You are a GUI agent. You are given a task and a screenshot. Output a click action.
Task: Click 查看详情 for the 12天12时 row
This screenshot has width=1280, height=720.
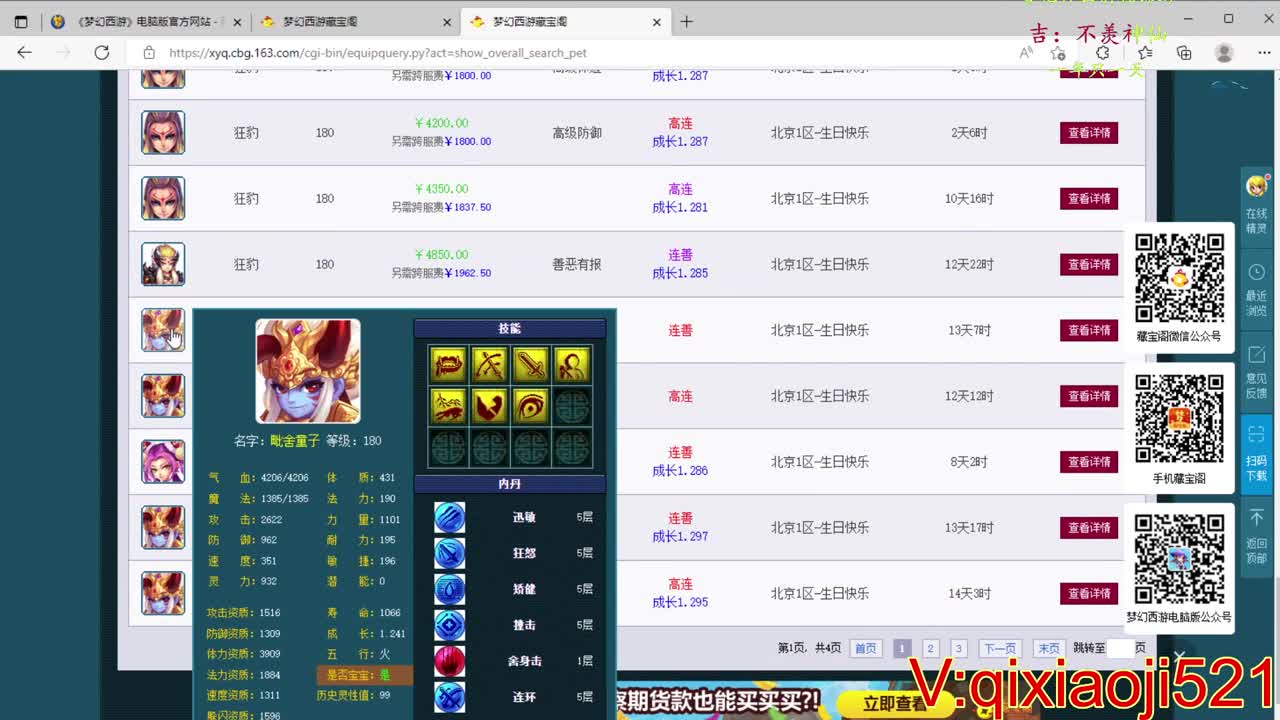[1089, 397]
